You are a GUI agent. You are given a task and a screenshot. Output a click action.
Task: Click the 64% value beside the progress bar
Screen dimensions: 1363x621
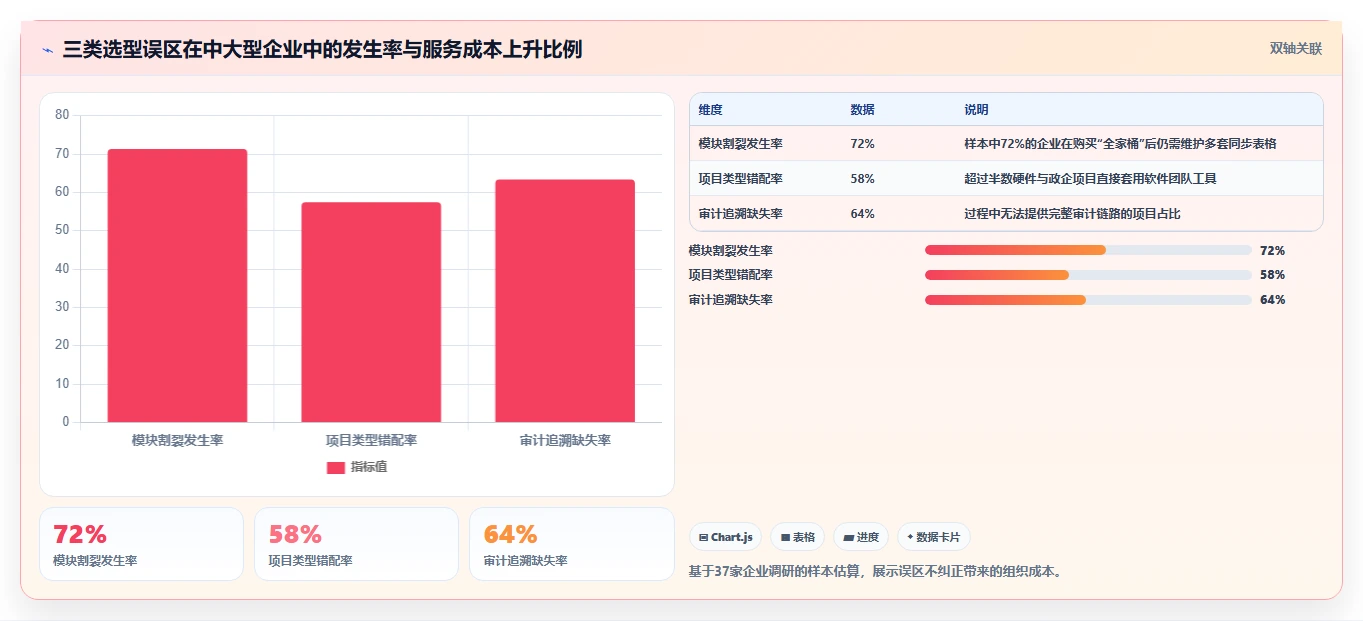pos(1272,300)
